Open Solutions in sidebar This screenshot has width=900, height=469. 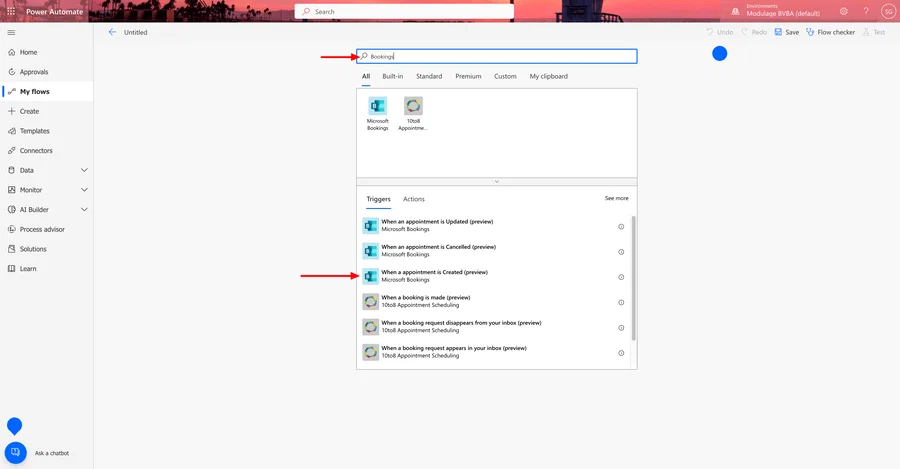[x=46, y=249]
